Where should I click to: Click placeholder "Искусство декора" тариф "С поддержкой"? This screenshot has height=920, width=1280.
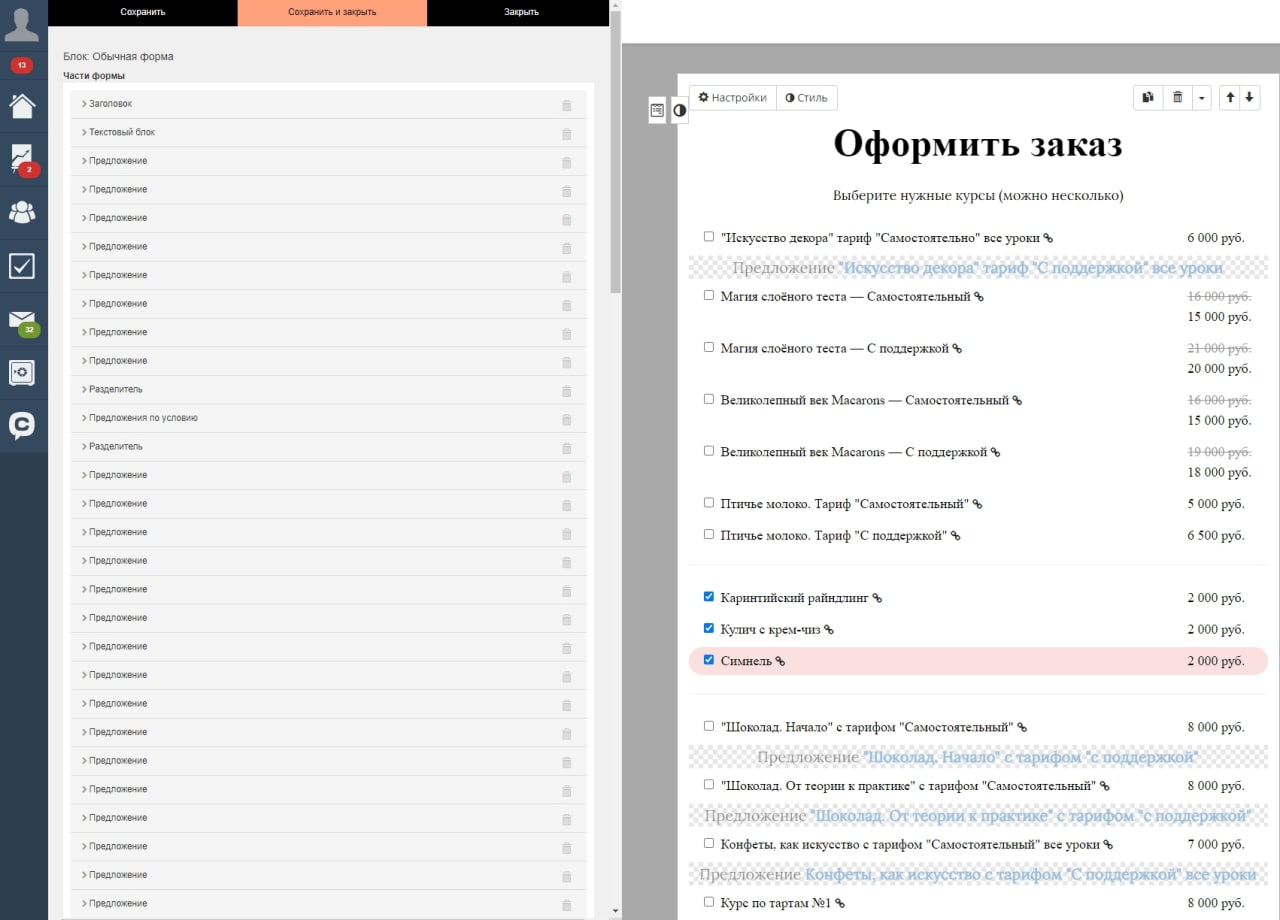click(x=978, y=268)
